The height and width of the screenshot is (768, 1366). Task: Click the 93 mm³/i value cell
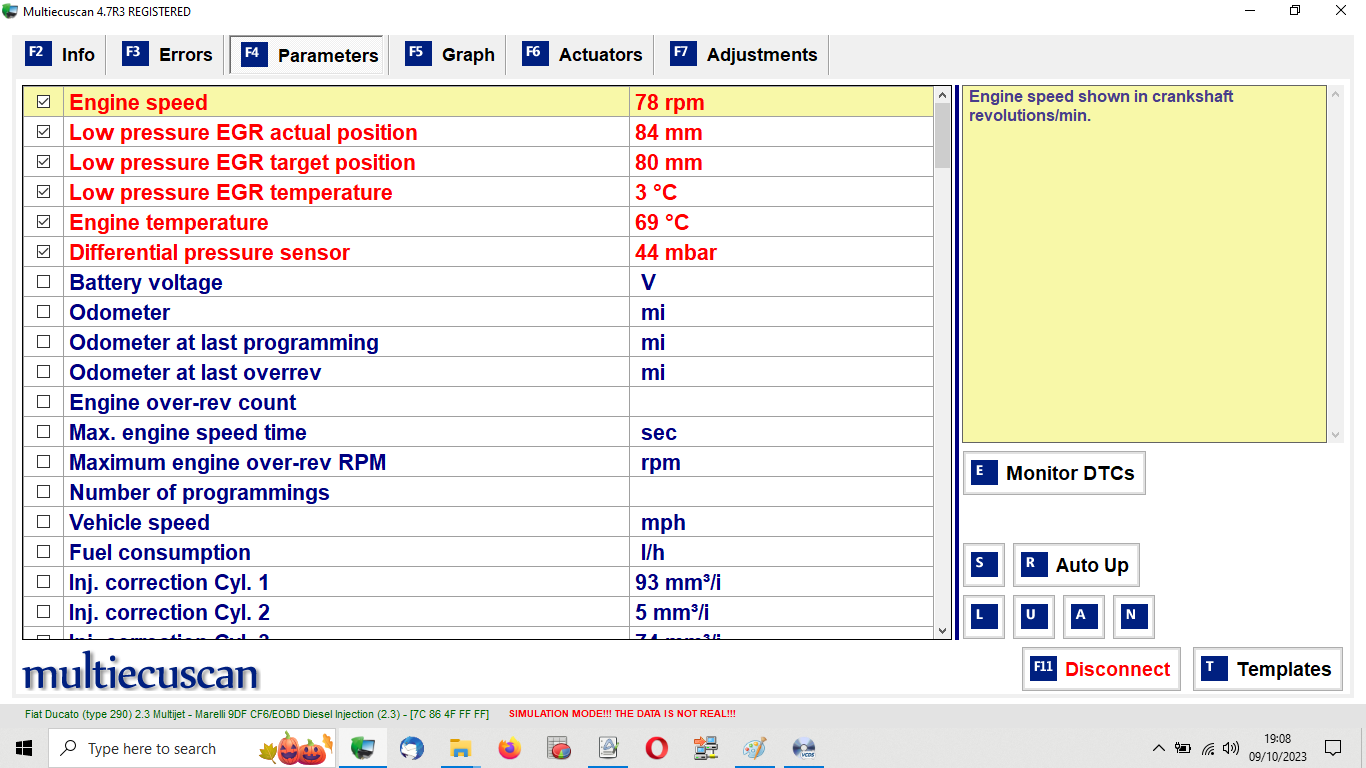tap(781, 582)
